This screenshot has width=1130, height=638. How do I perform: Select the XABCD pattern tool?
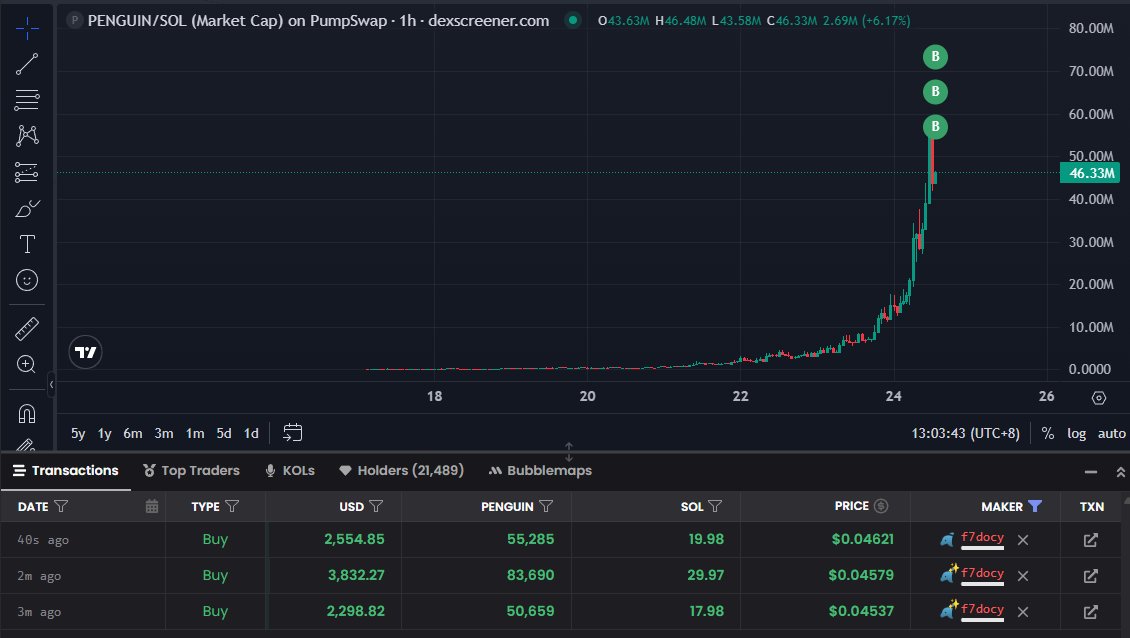(27, 136)
